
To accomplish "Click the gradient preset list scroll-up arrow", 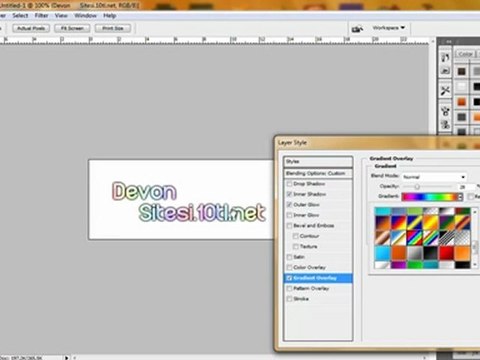I will click(475, 212).
